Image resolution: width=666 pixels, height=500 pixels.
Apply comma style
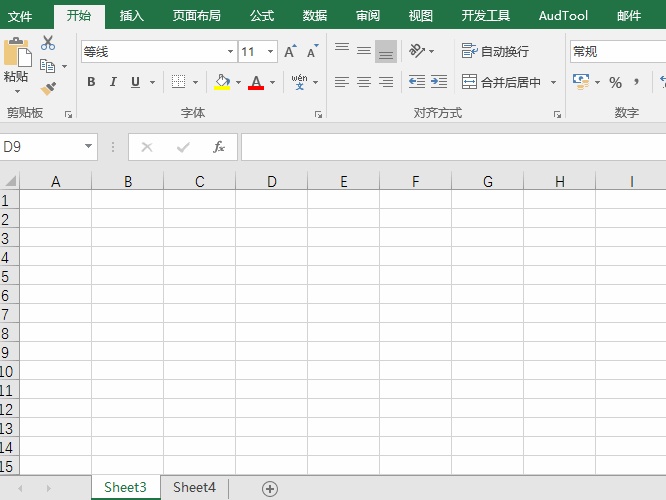636,82
